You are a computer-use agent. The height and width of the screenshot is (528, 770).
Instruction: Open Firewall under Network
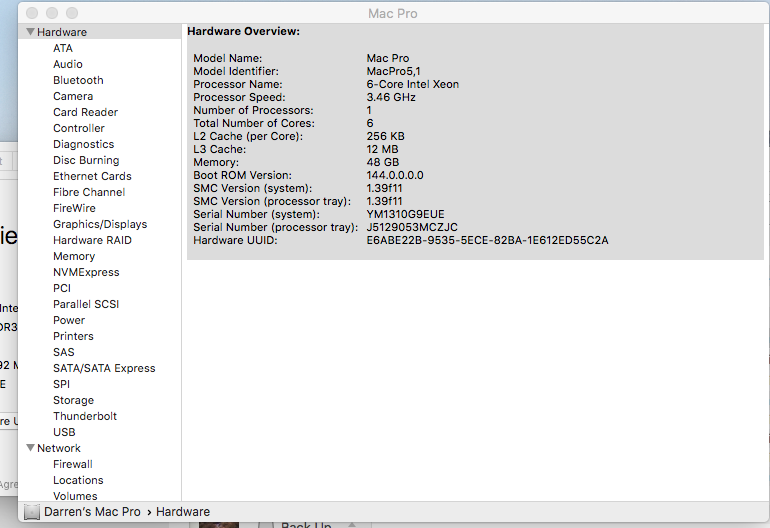73,464
